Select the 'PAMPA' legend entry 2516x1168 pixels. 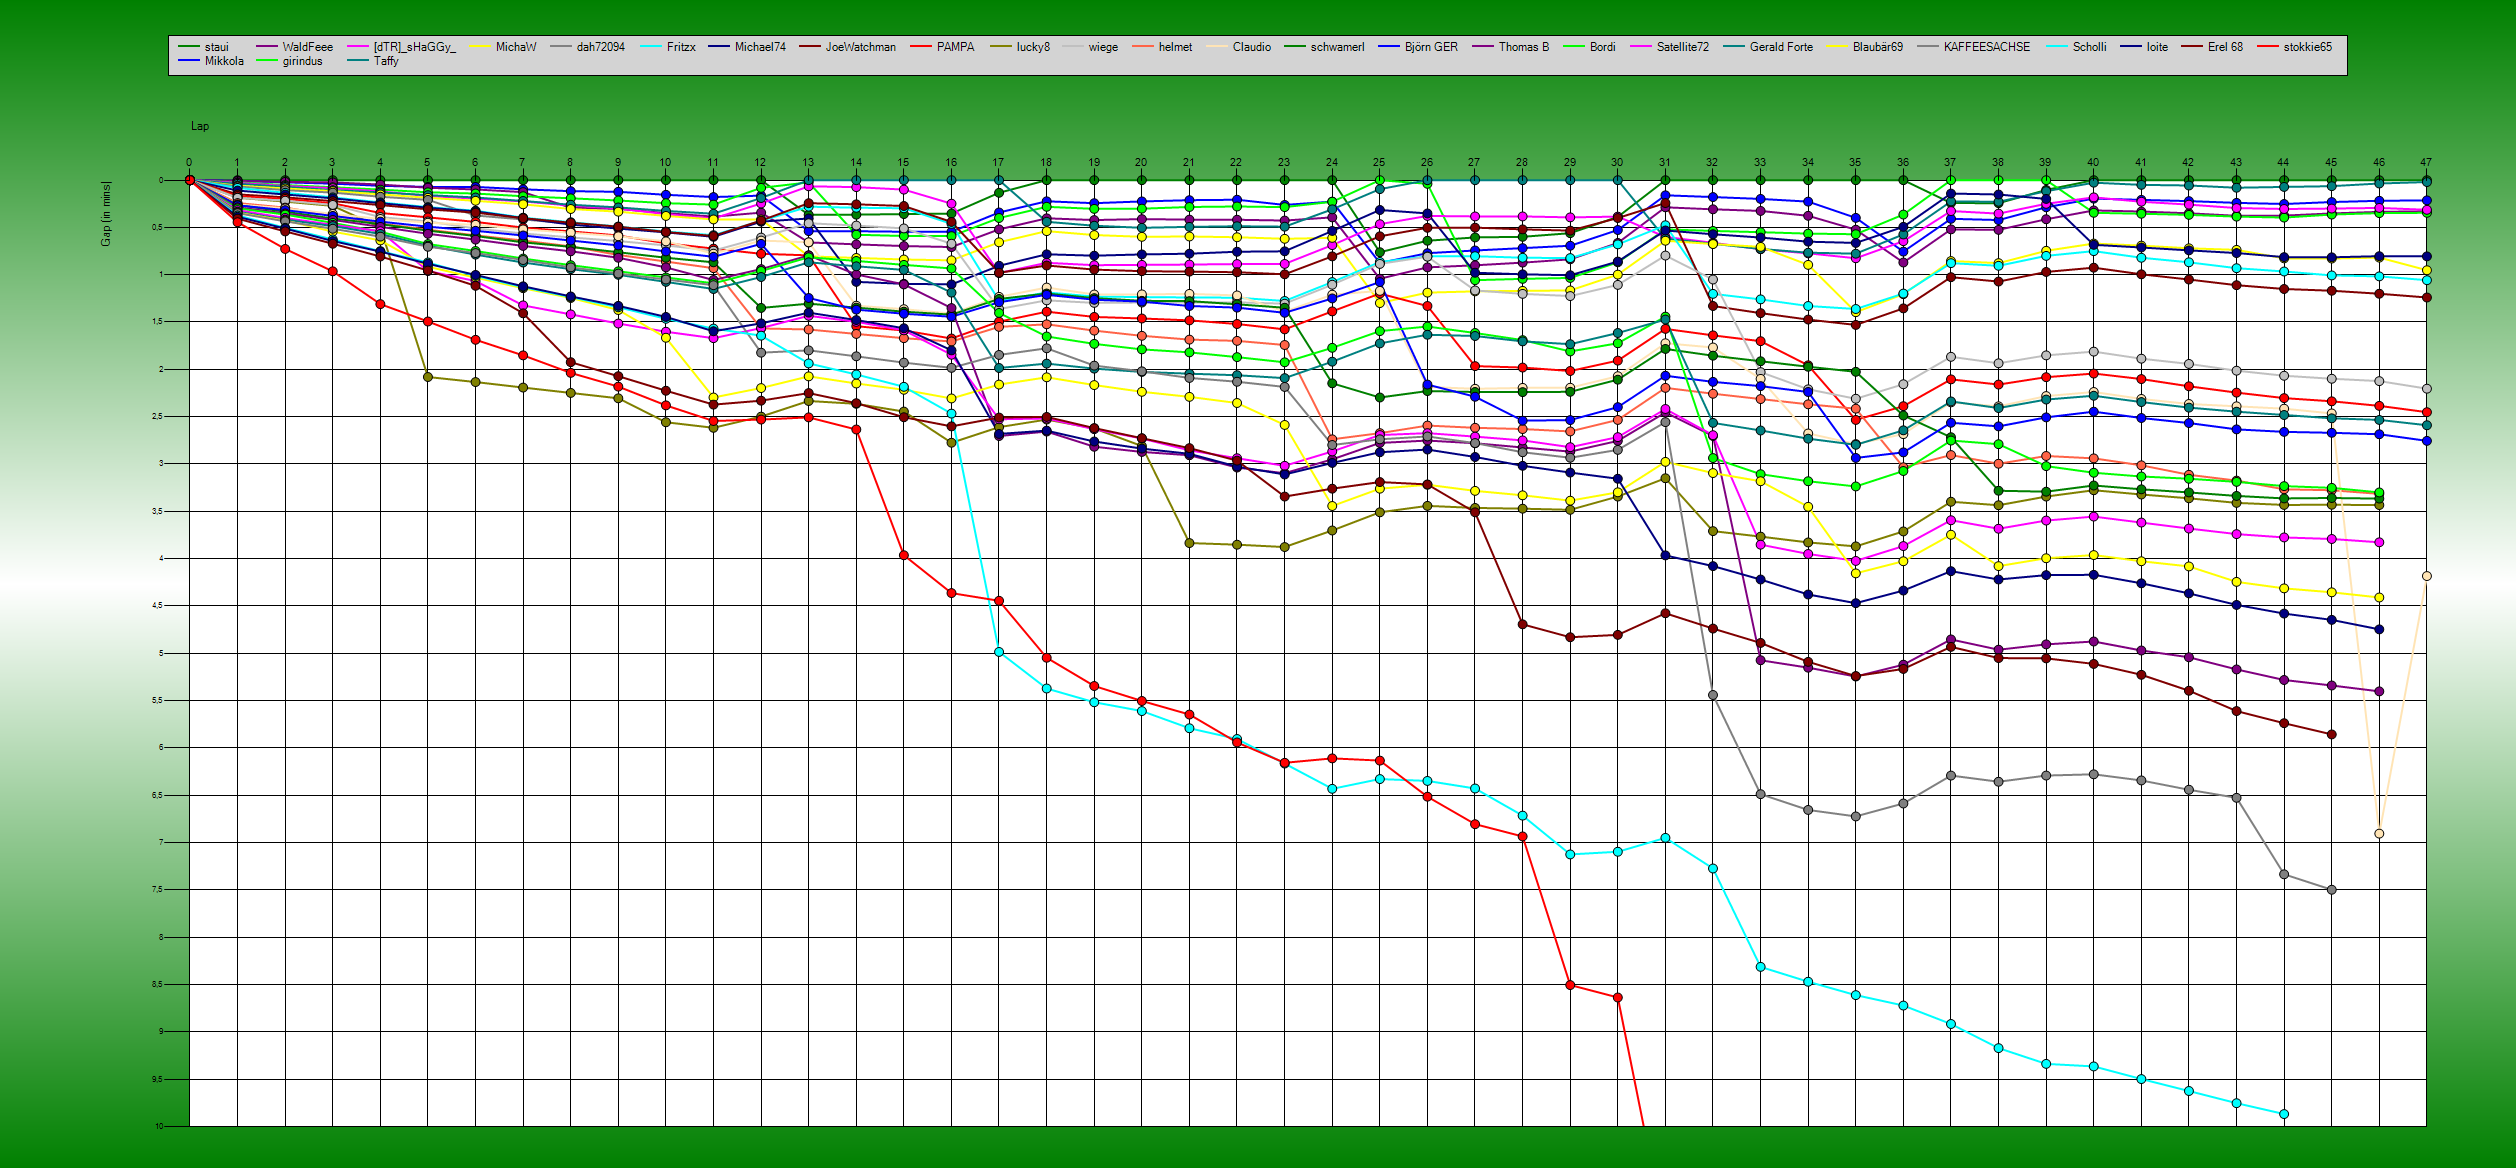pyautogui.click(x=955, y=47)
